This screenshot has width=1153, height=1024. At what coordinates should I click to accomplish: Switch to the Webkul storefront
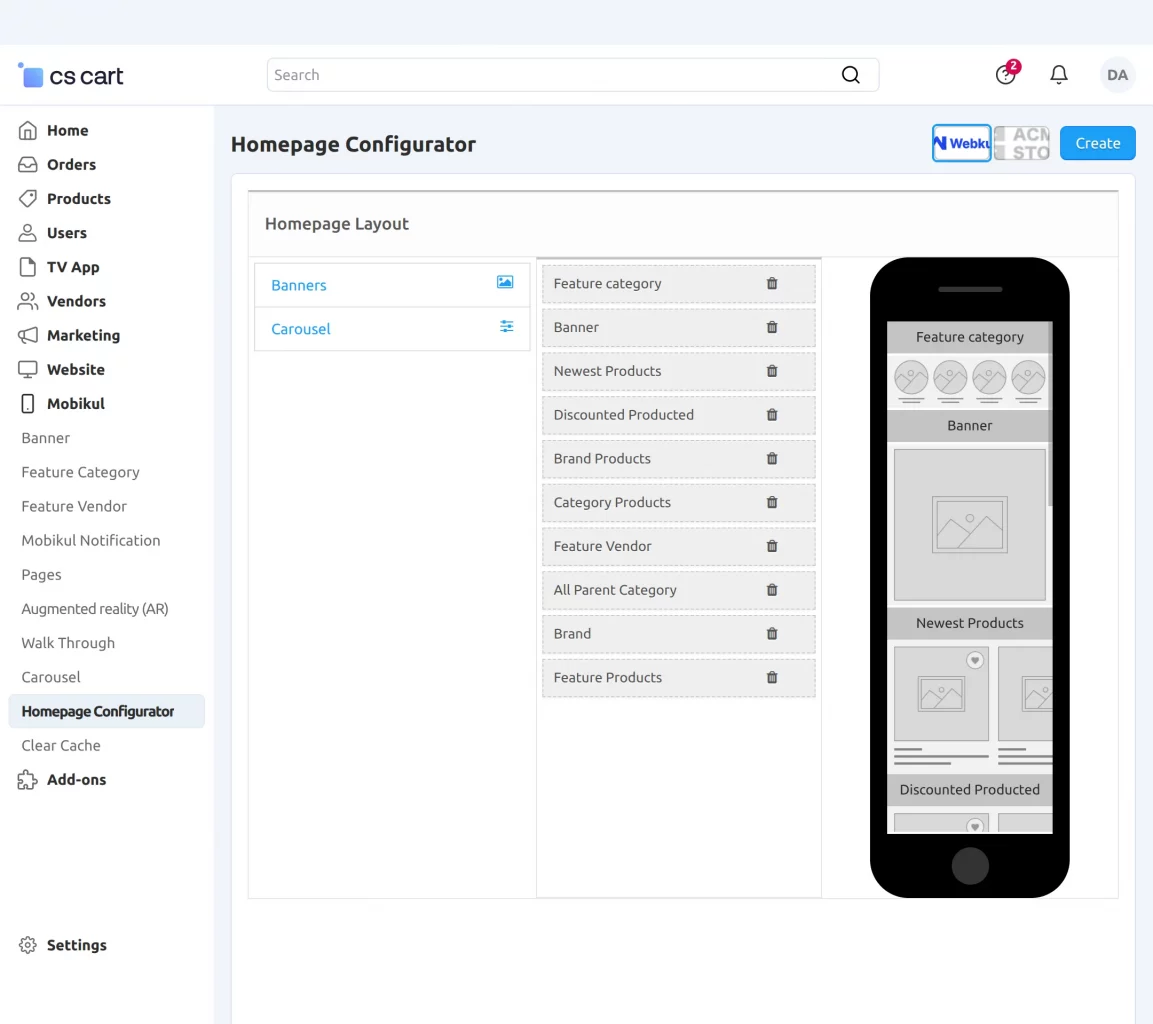point(961,143)
